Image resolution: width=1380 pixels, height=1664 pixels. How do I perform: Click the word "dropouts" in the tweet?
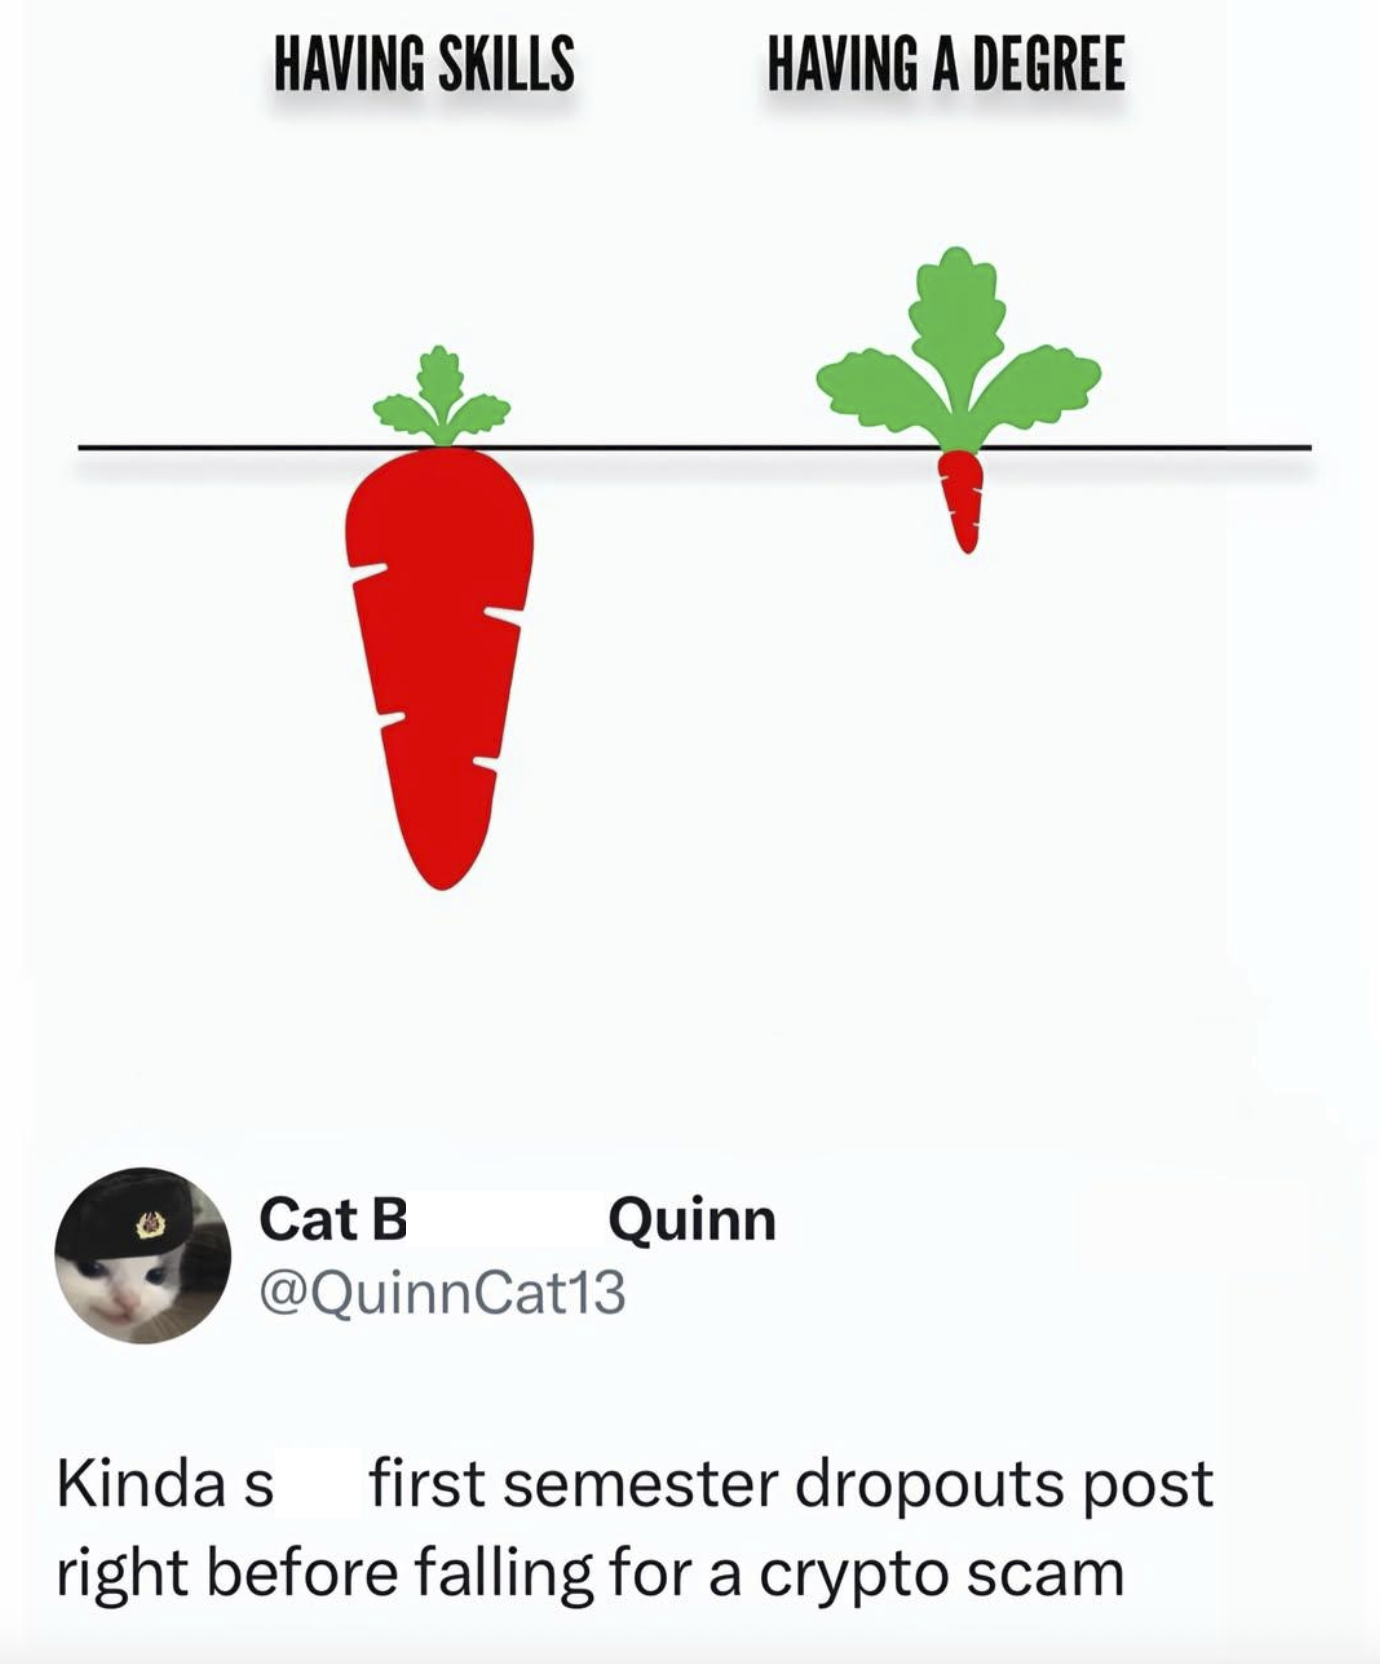coord(927,1483)
